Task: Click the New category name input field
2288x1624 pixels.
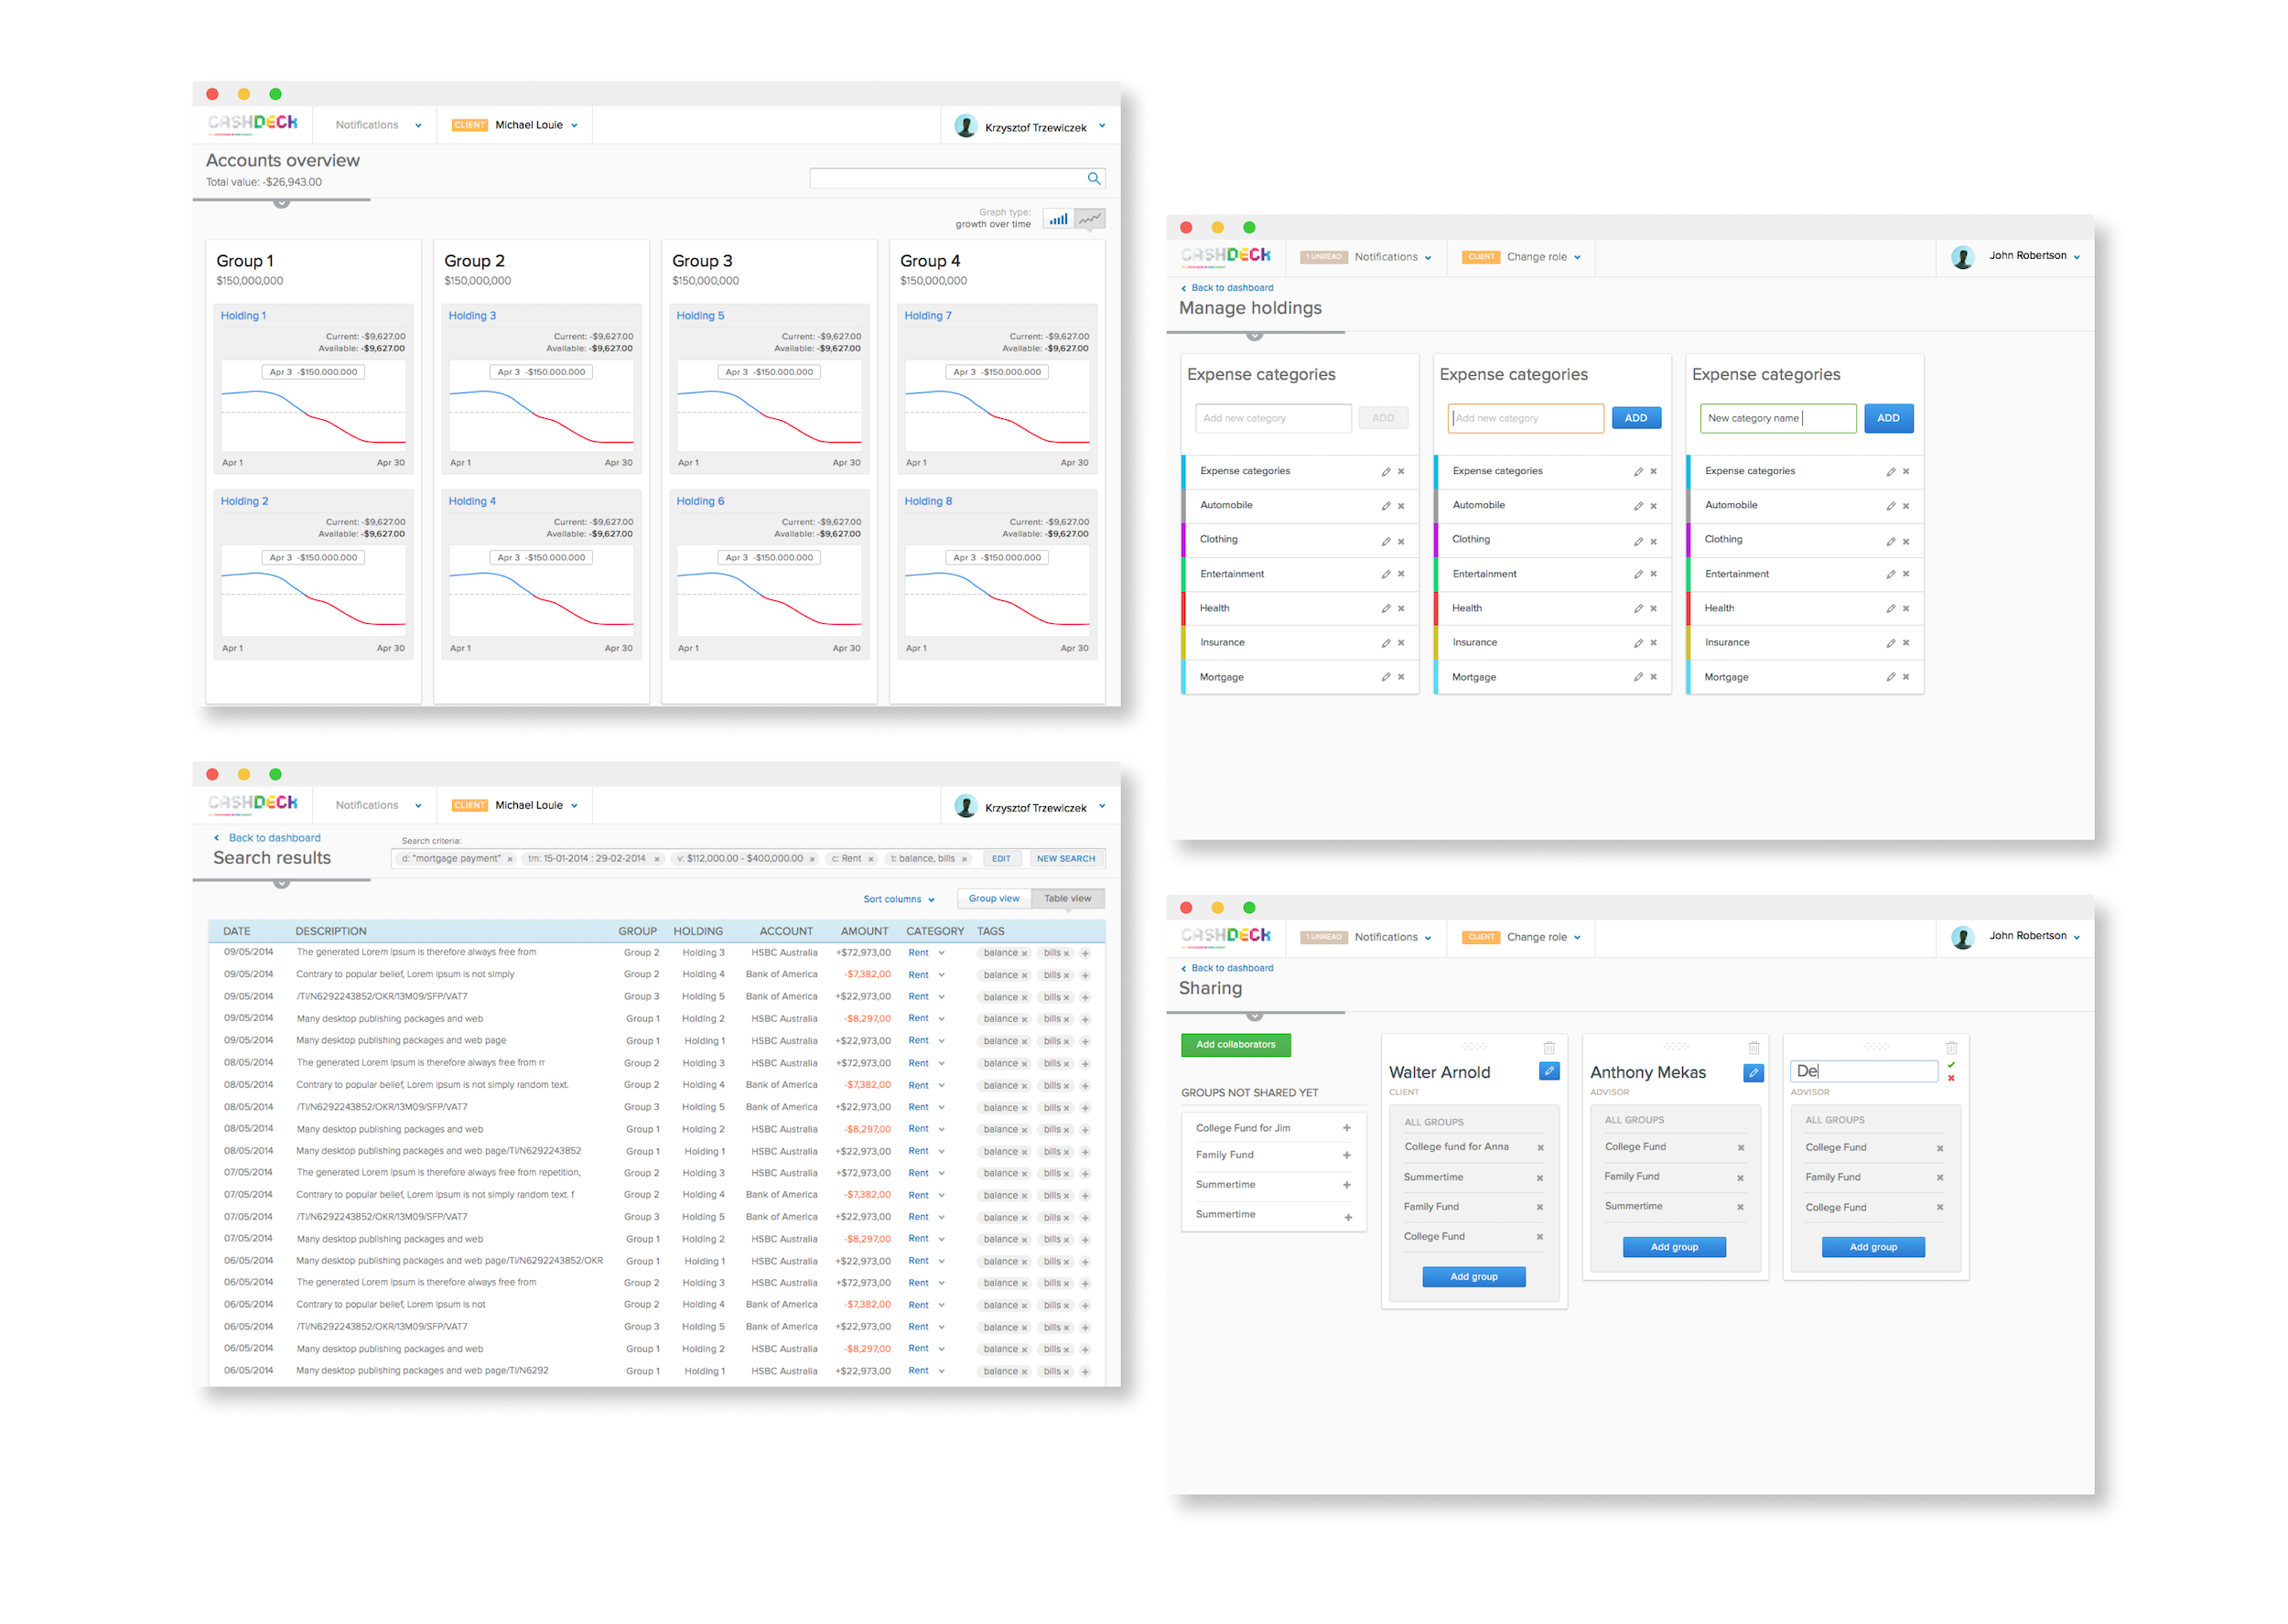Action: 1777,418
